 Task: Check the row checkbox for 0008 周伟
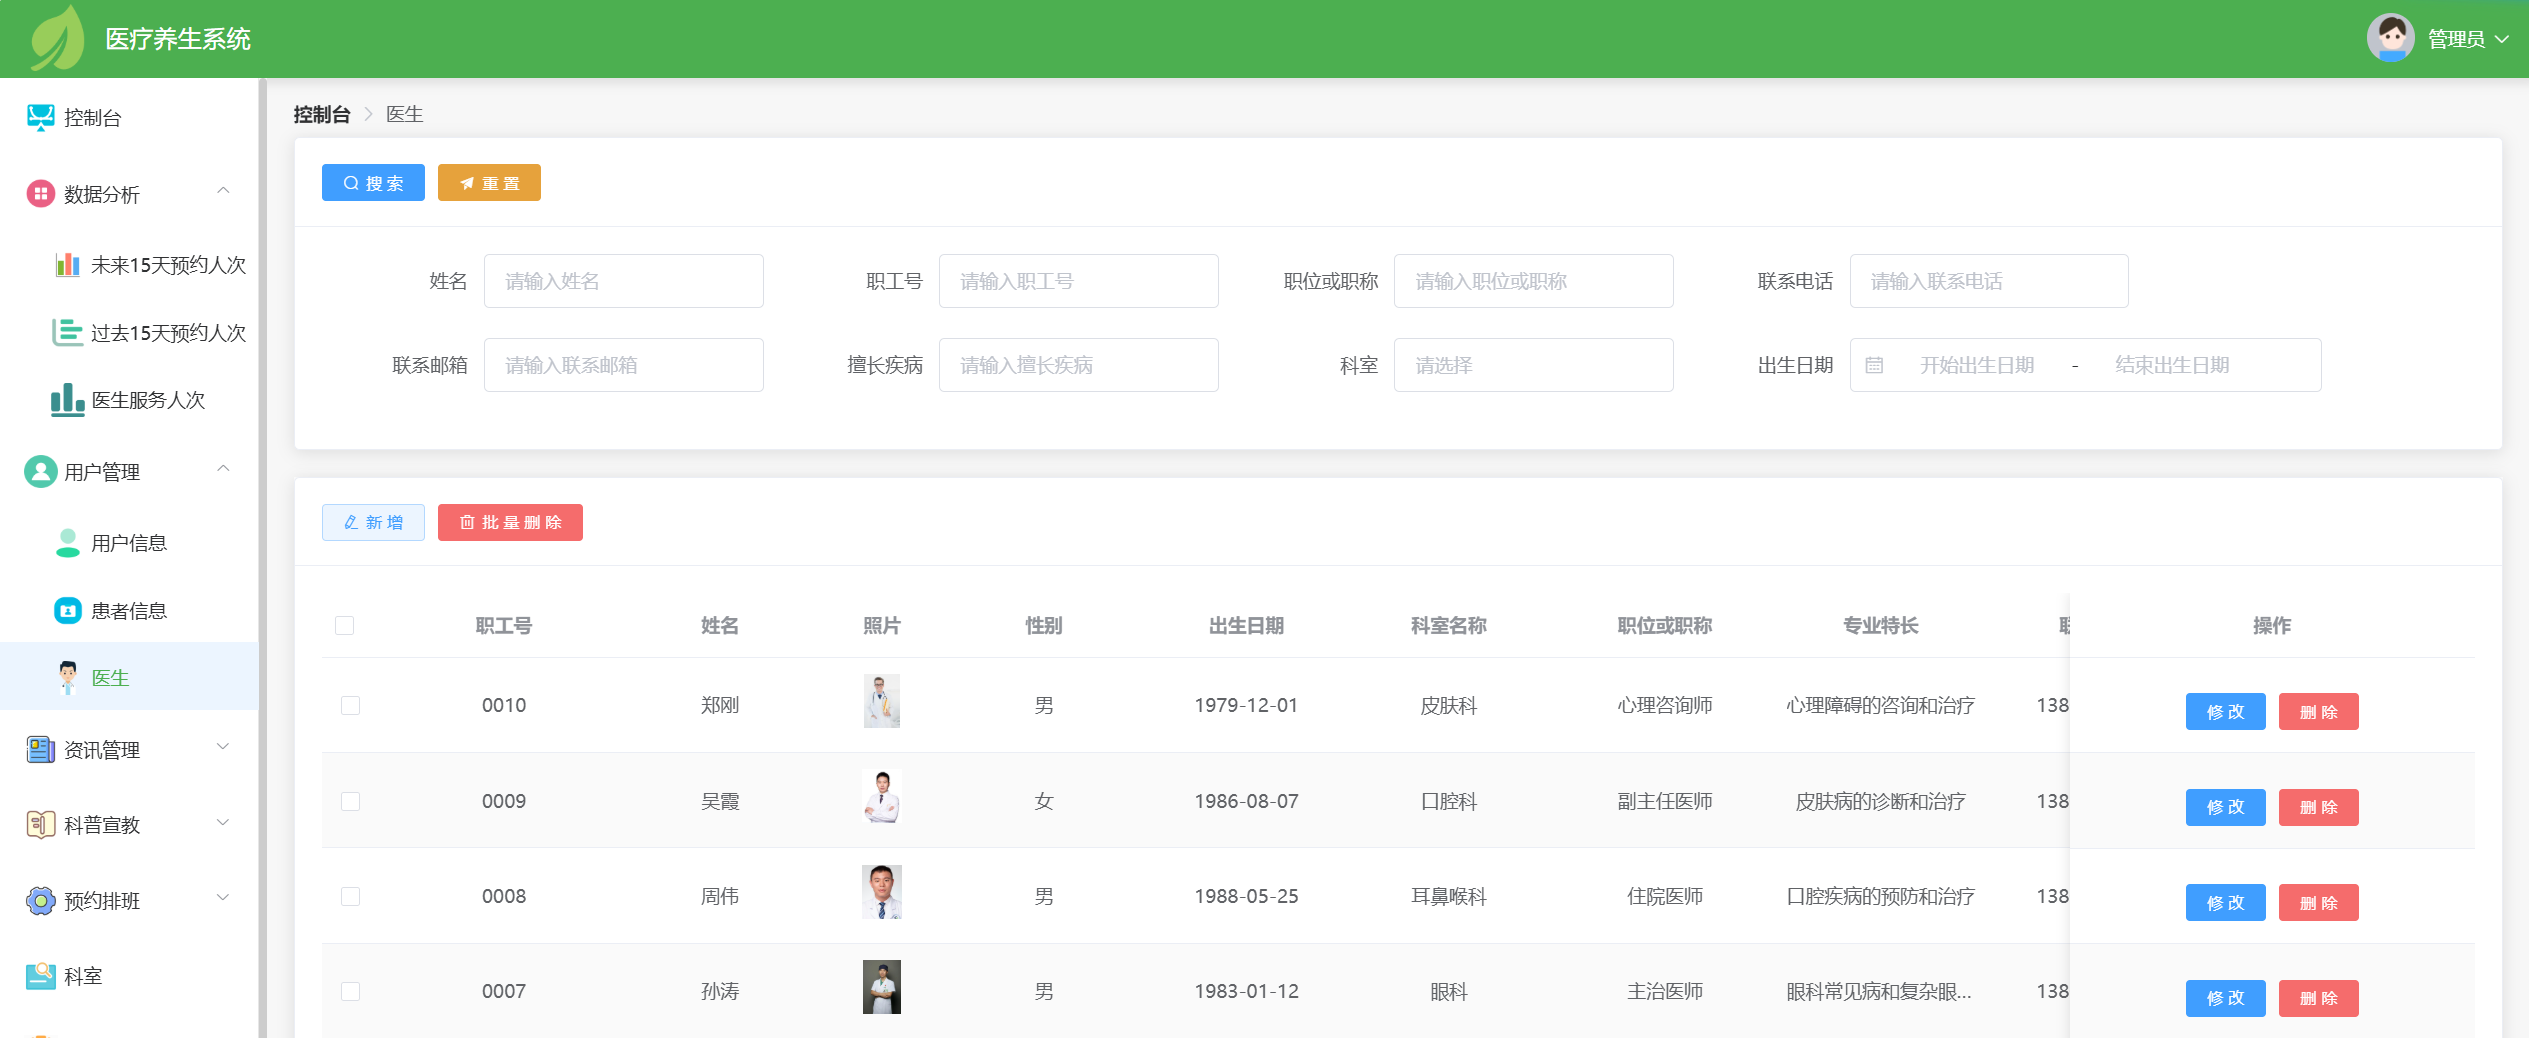pos(351,896)
